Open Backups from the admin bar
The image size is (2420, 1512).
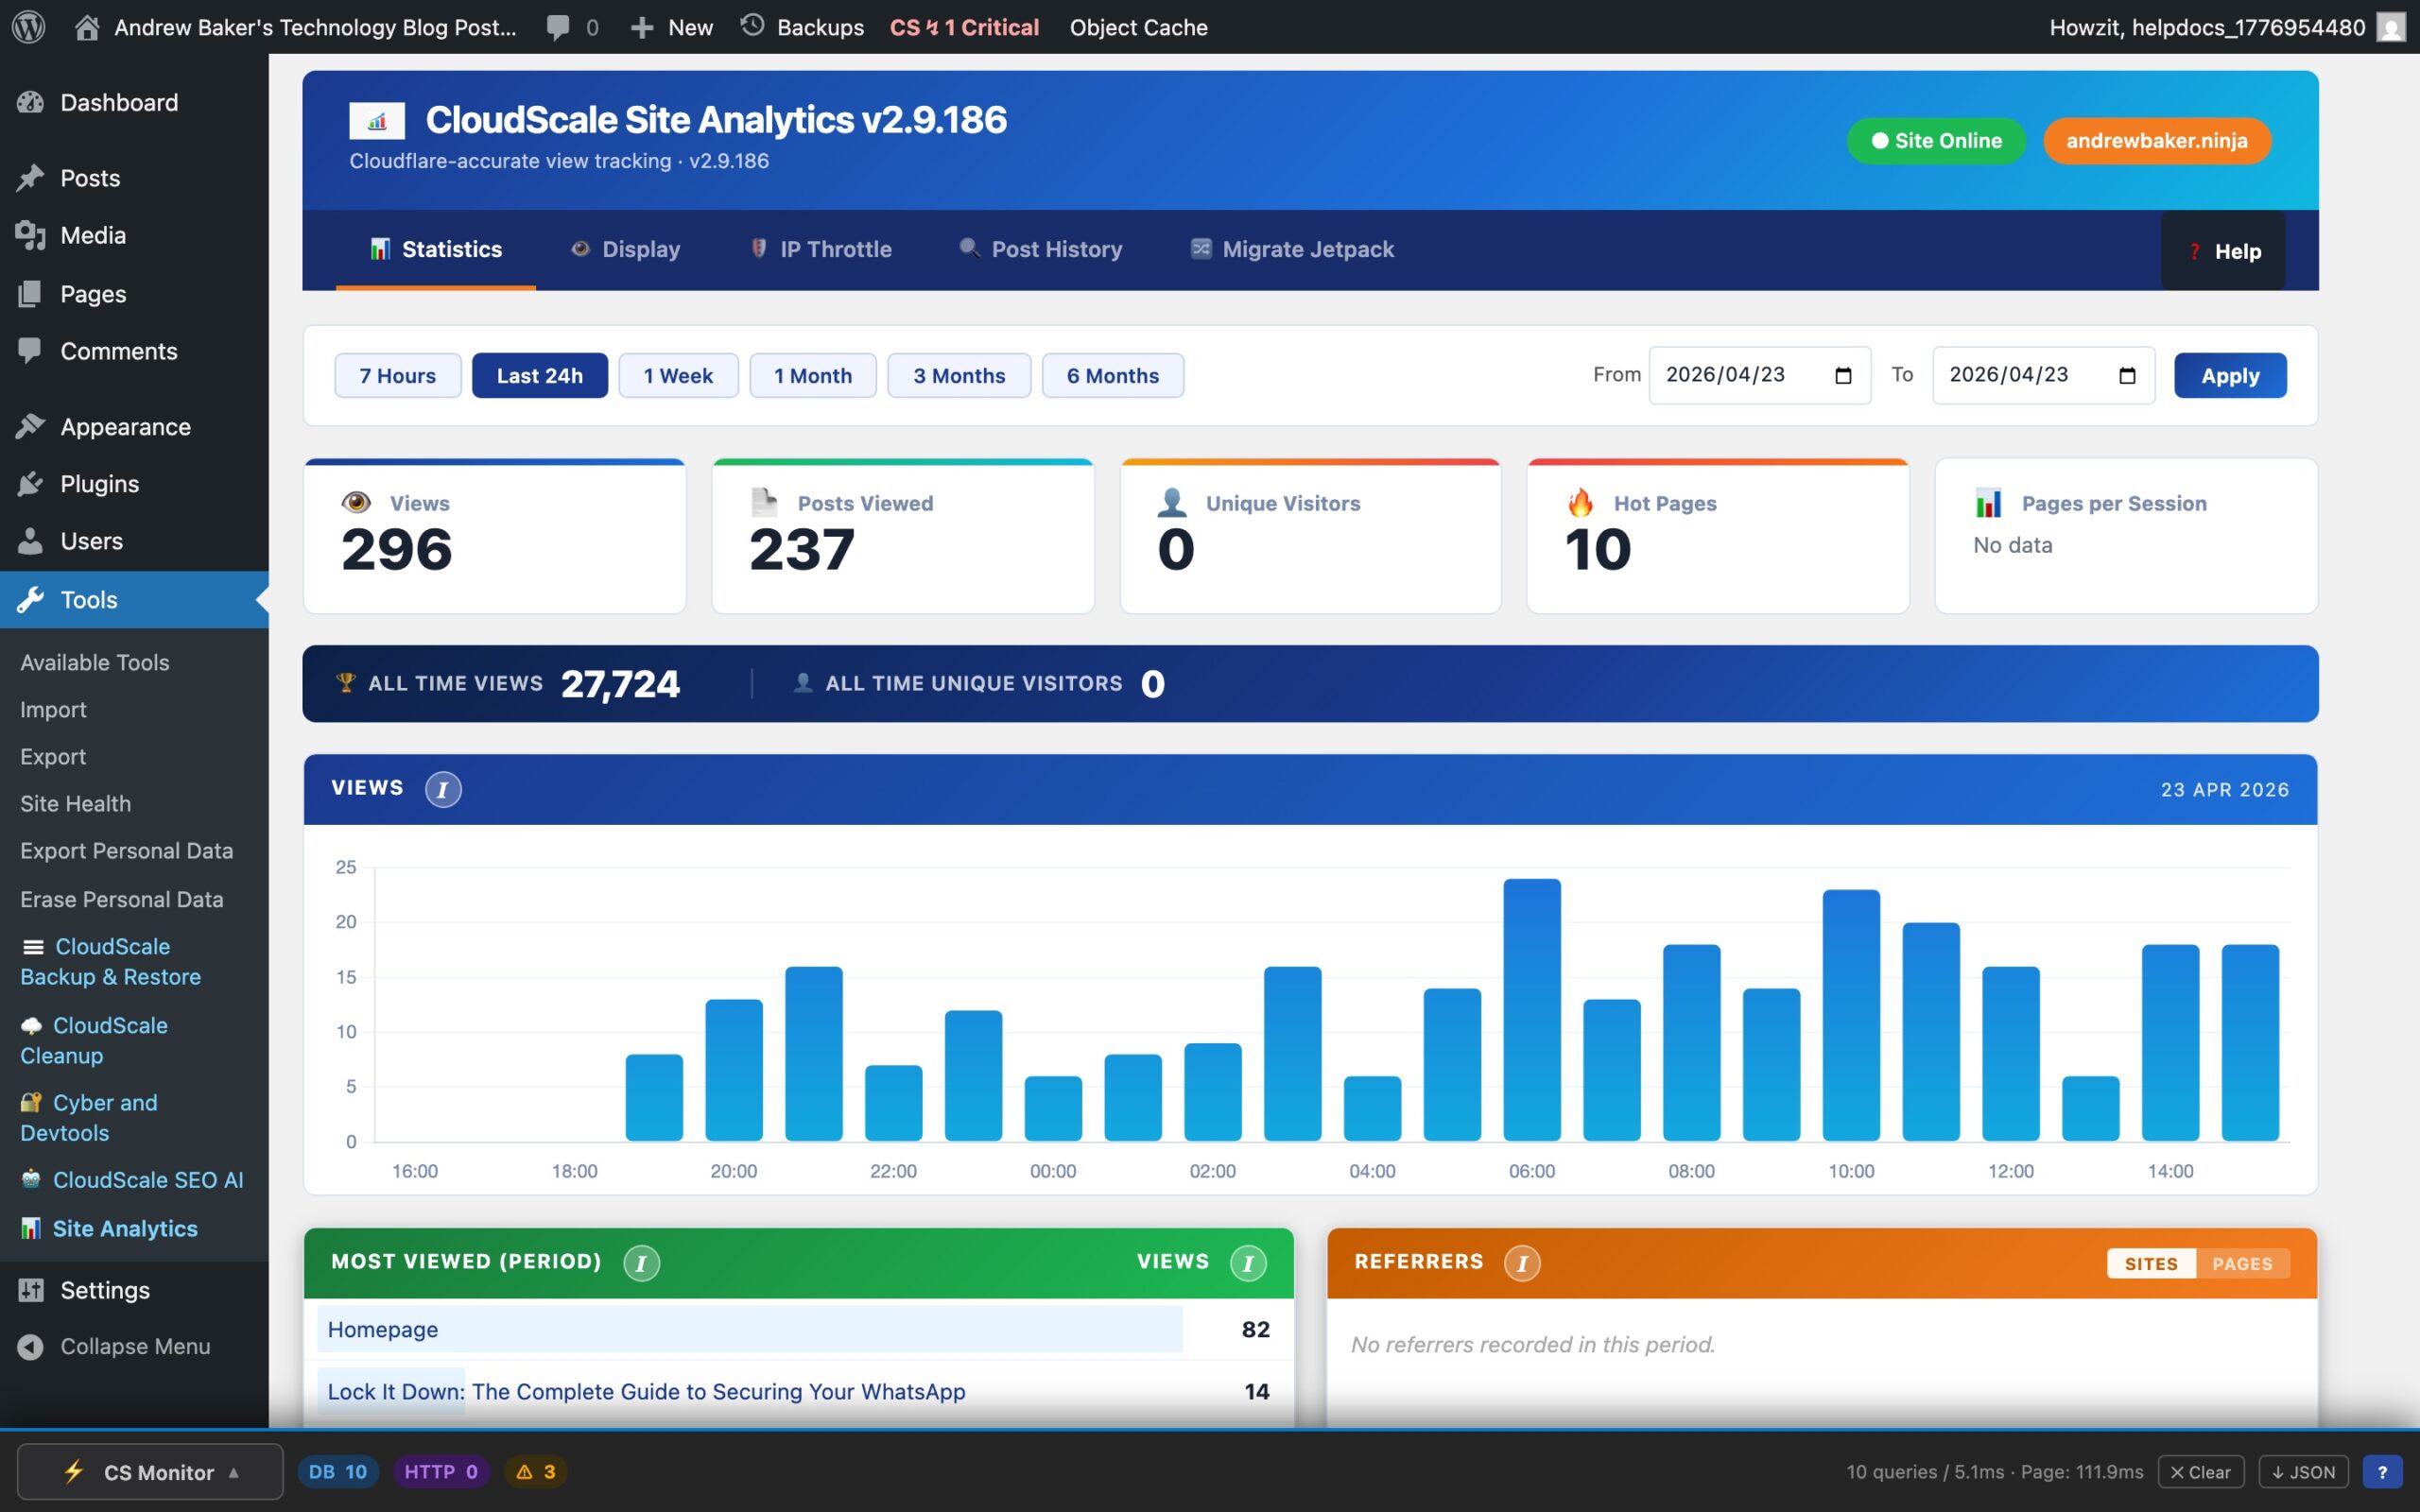point(818,27)
